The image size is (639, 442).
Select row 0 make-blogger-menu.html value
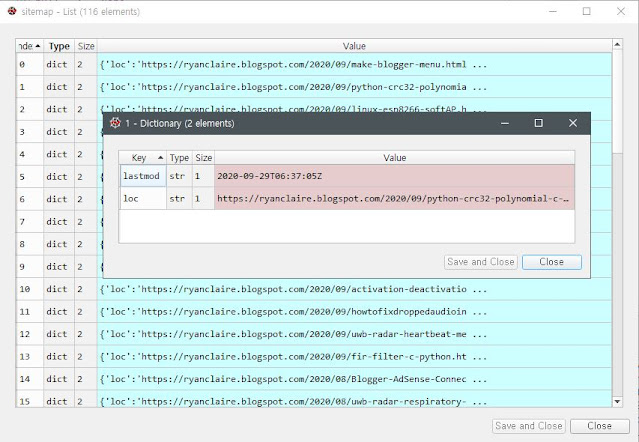[x=354, y=64]
